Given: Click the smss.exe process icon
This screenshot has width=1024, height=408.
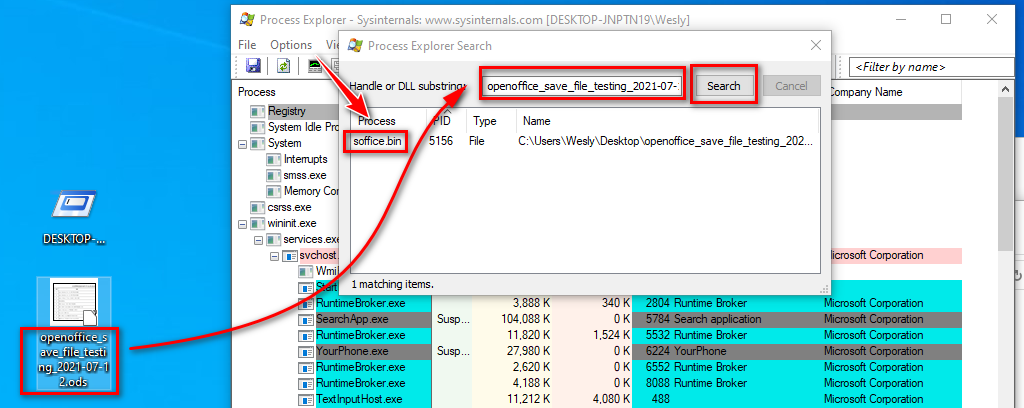Looking at the screenshot, I should click(x=274, y=175).
